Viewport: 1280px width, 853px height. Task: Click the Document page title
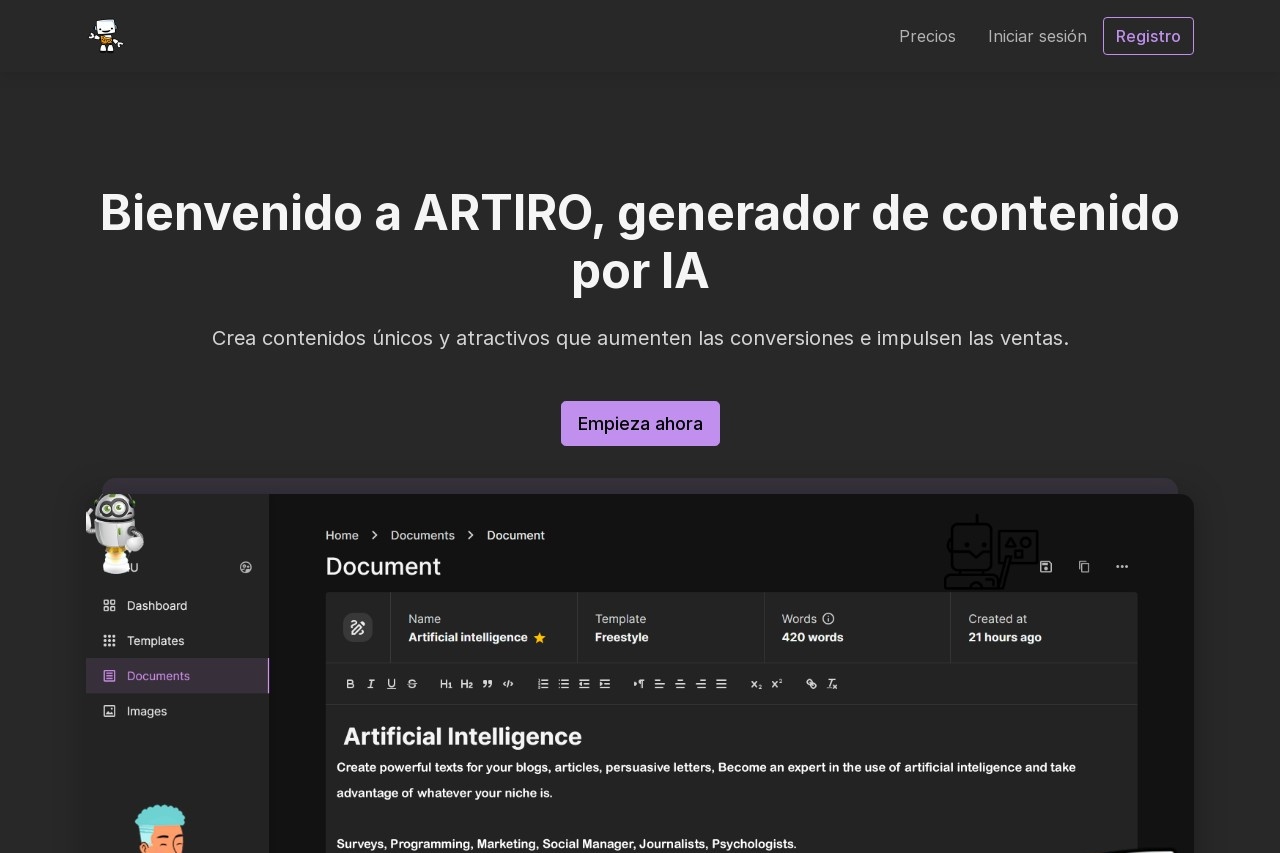click(x=383, y=566)
